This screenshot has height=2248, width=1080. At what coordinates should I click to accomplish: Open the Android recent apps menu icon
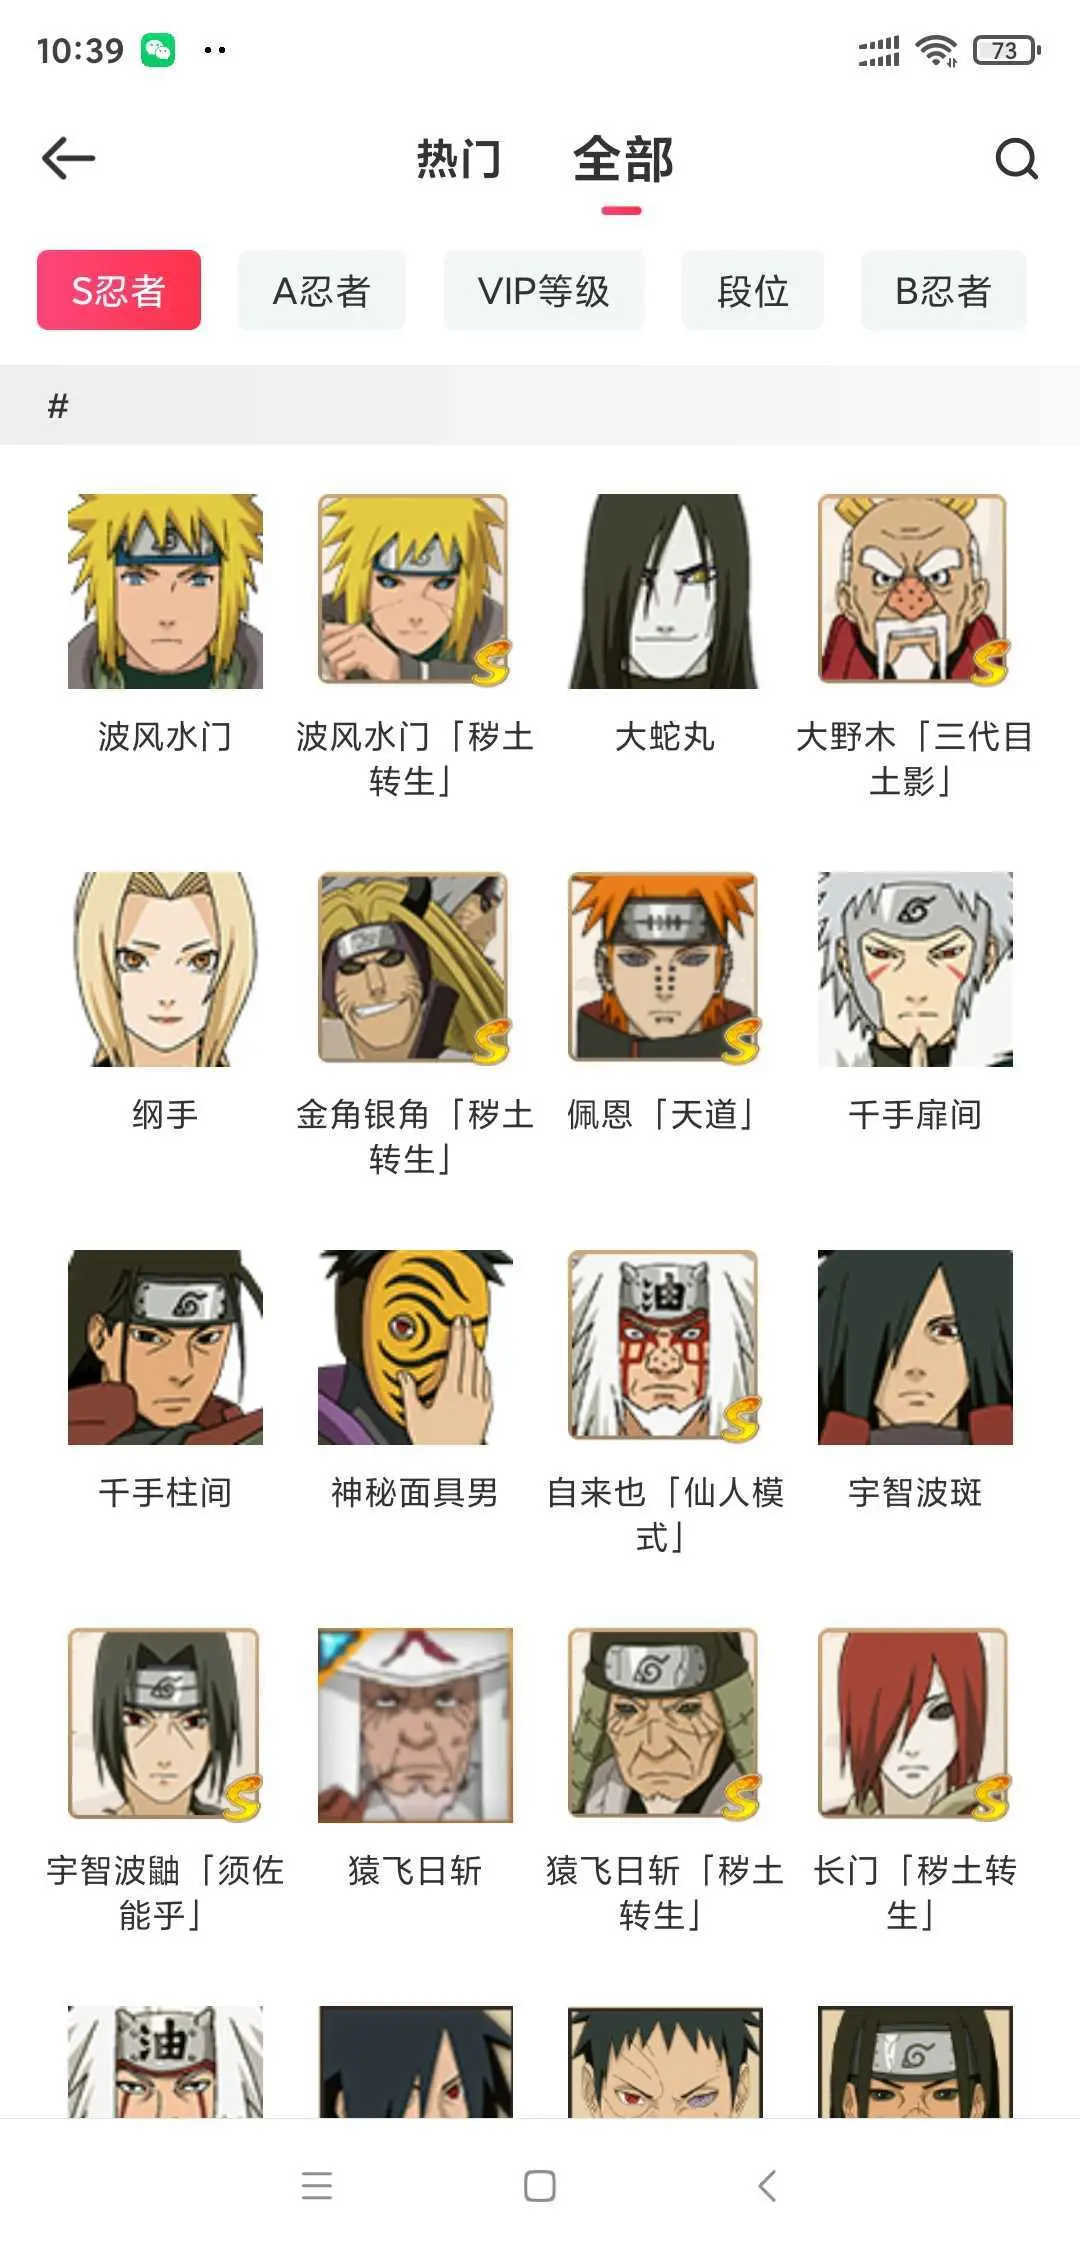(x=317, y=2185)
